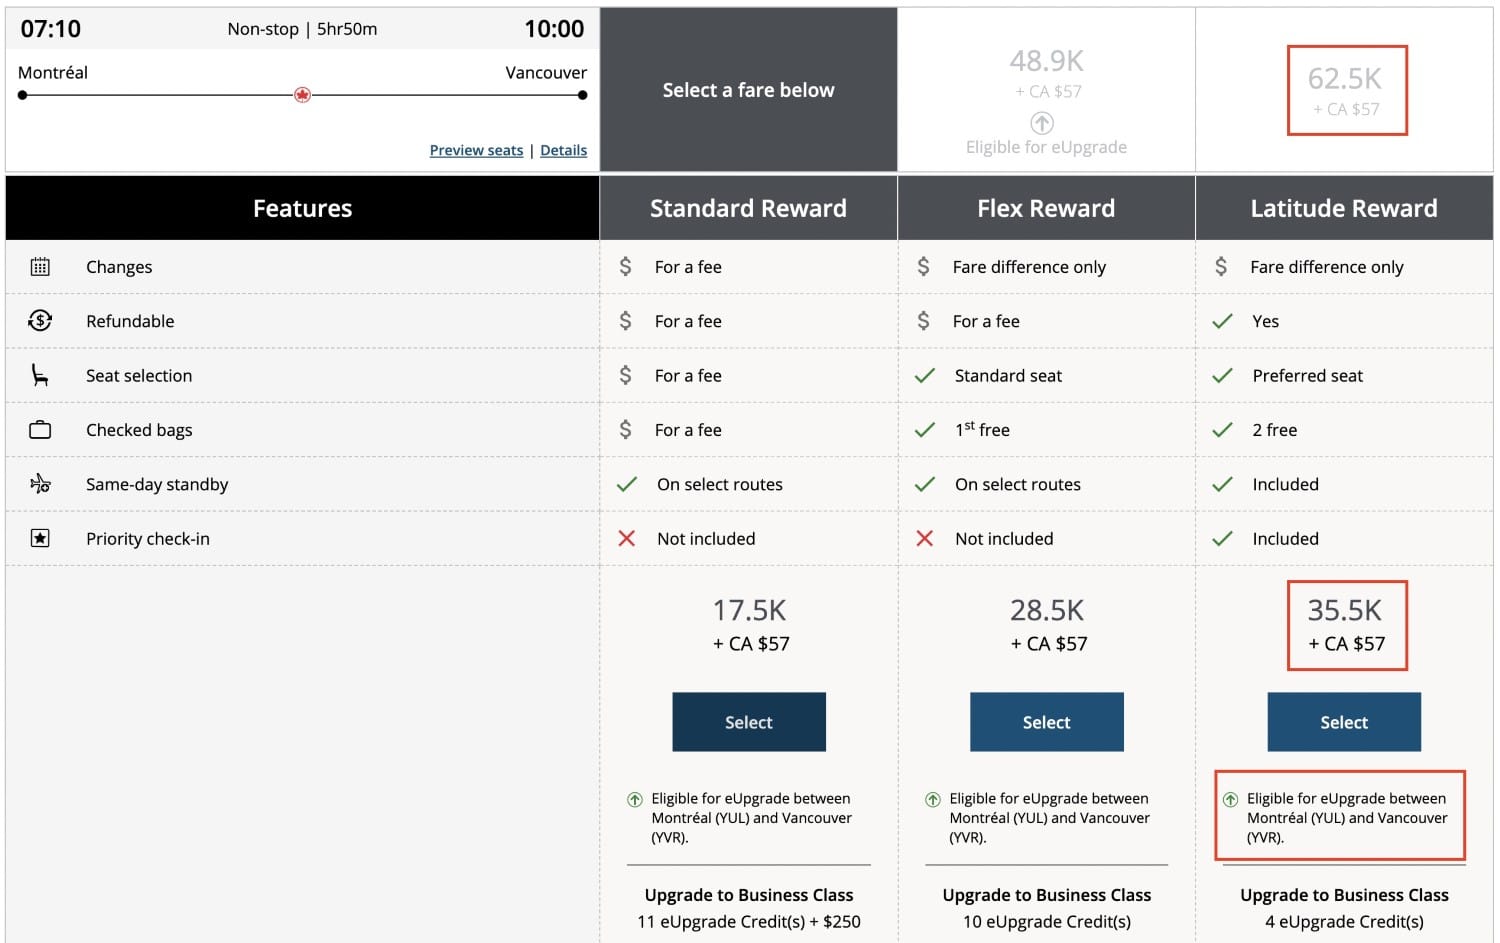Viewport: 1500px width, 943px height.
Task: Open Preview seats for this flight
Action: 476,150
